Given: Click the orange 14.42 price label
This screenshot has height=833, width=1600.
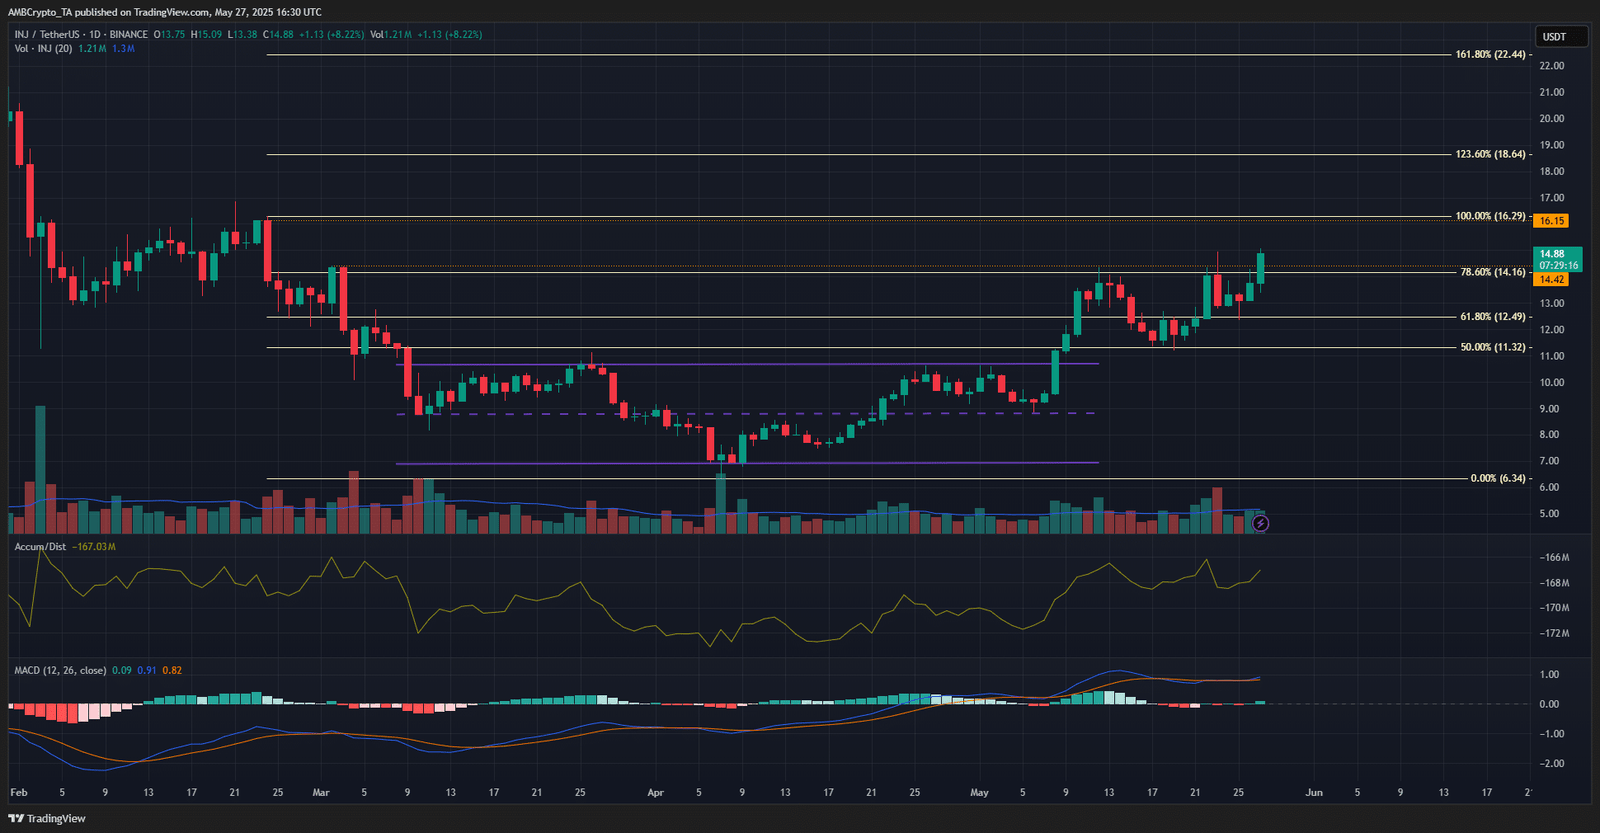Looking at the screenshot, I should point(1551,280).
